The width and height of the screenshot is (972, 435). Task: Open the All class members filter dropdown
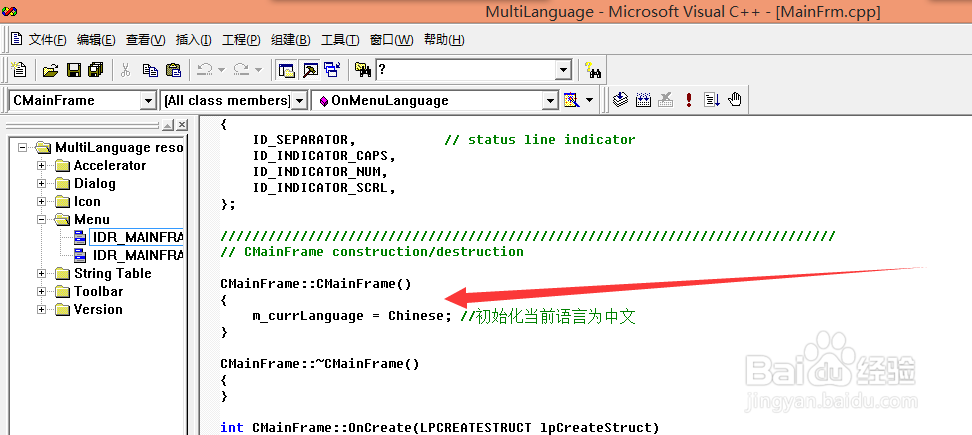pos(299,100)
